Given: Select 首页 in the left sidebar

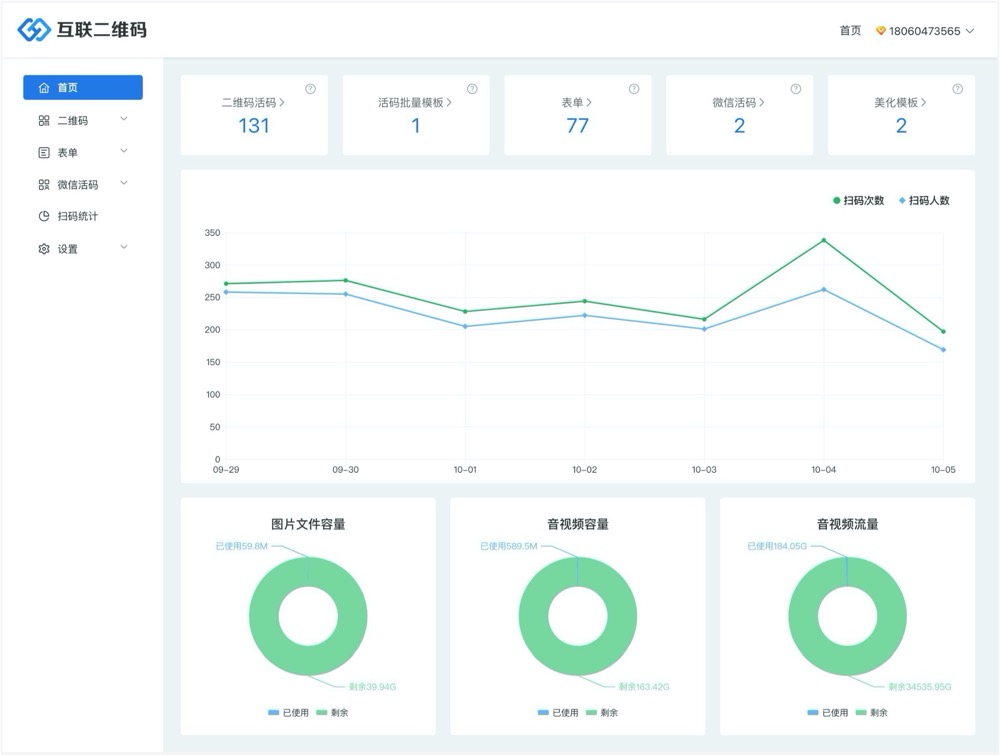Looking at the screenshot, I should tap(82, 88).
